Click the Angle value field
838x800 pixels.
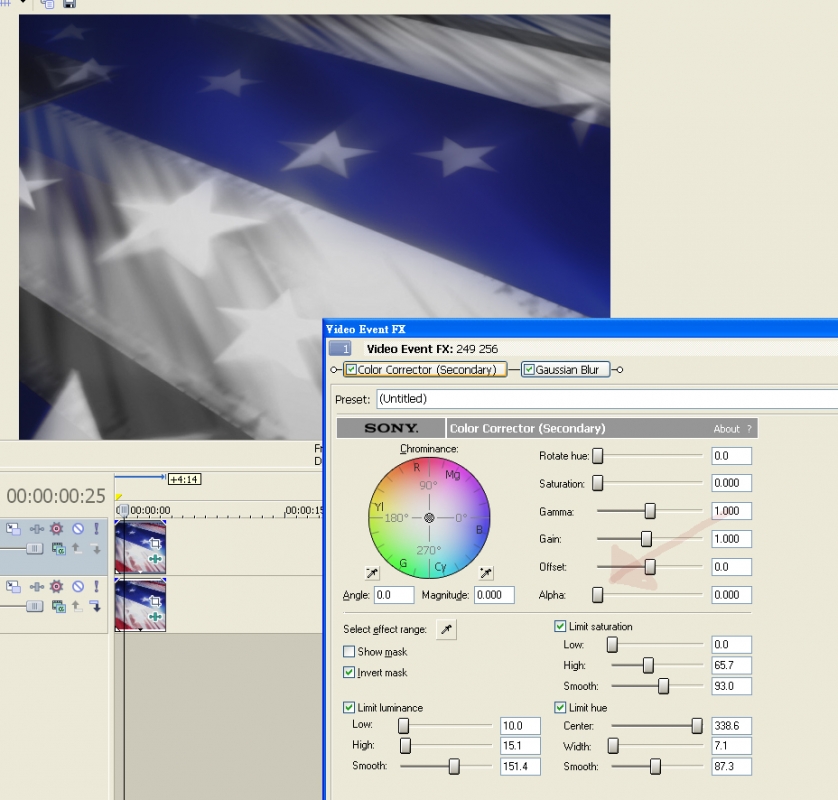(x=394, y=595)
